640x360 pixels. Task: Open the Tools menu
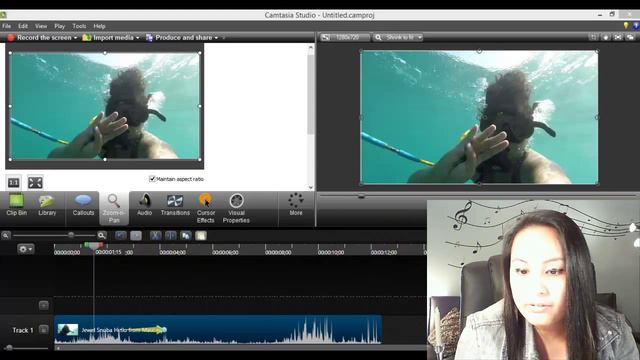(x=79, y=26)
